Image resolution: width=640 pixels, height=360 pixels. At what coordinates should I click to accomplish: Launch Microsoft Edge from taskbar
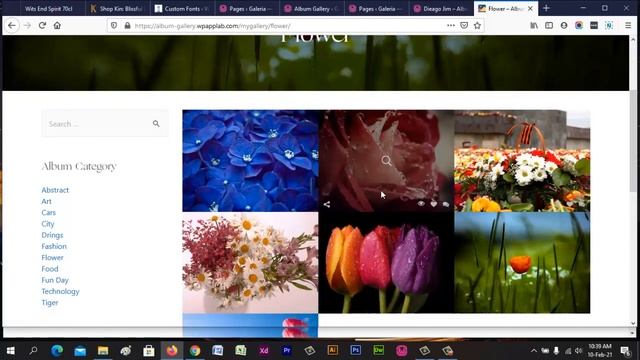(x=57, y=350)
